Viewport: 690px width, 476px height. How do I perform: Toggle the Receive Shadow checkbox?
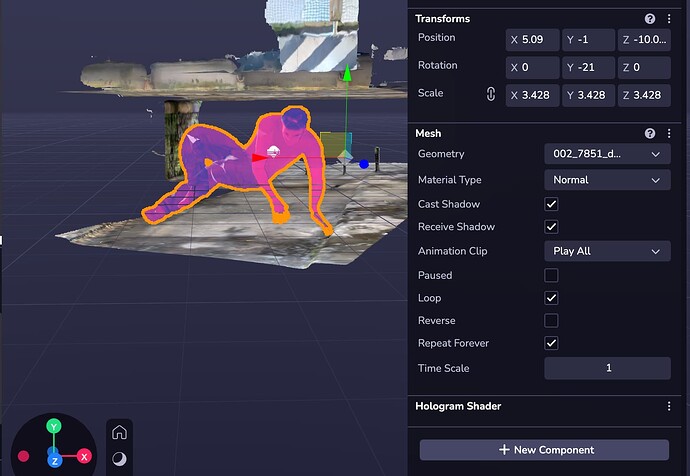551,227
